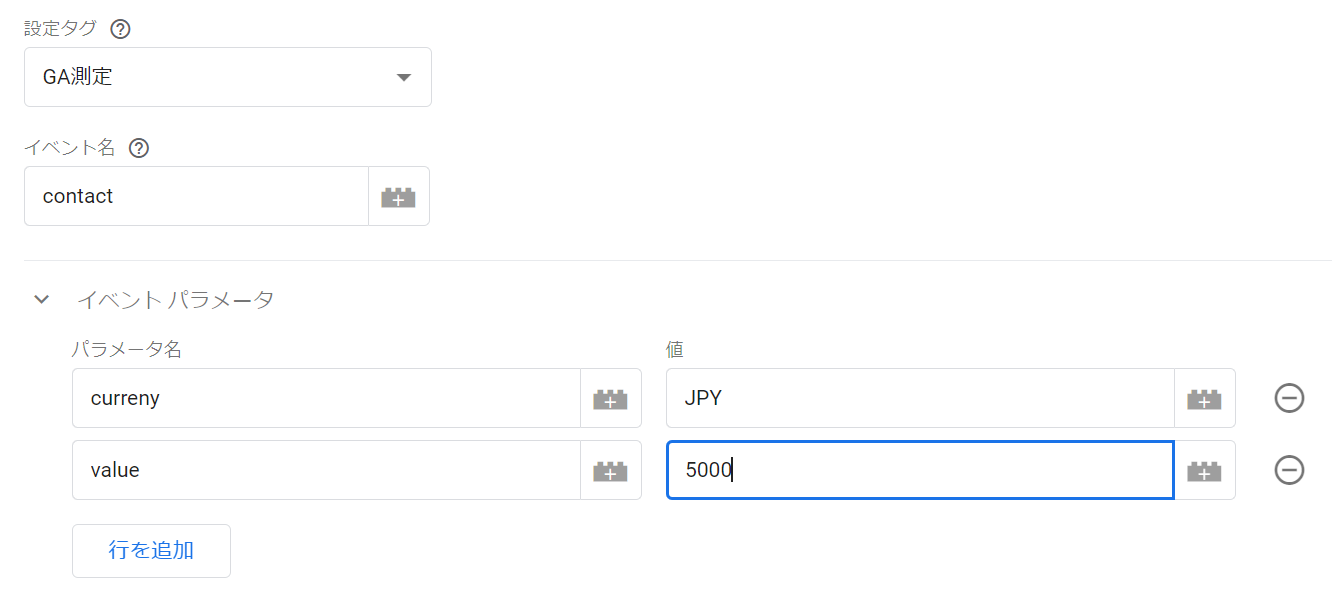Focus the value parameter name field
This screenshot has height=602, width=1332.
pyautogui.click(x=326, y=470)
